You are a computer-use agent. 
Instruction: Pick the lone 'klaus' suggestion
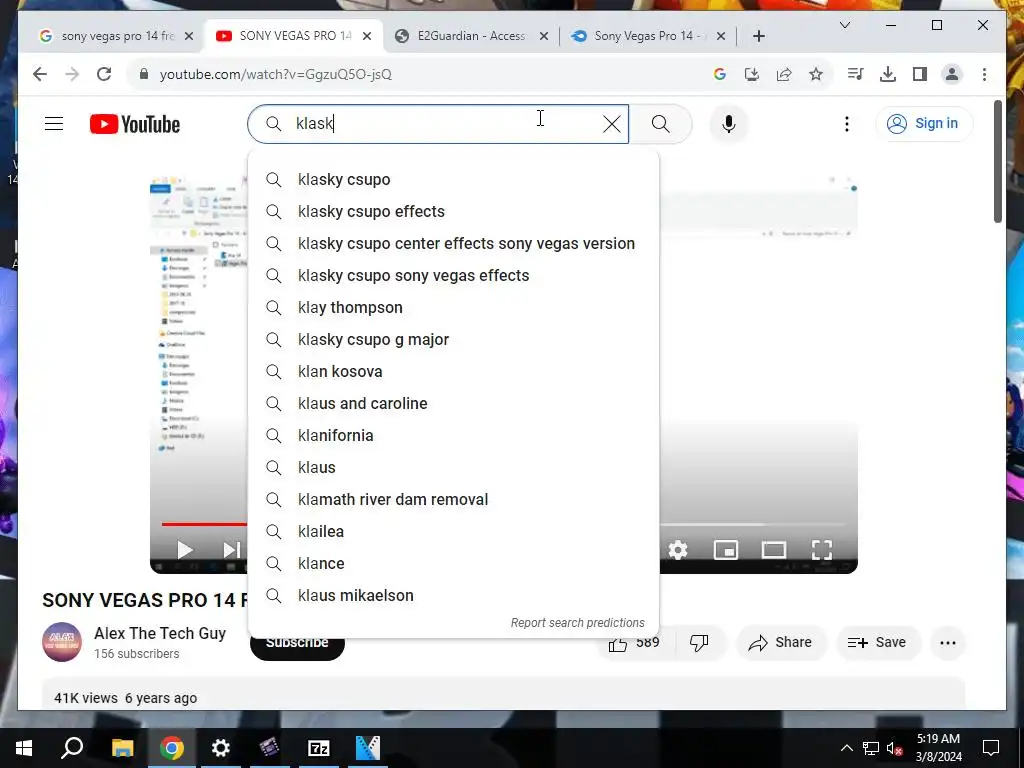click(453, 468)
